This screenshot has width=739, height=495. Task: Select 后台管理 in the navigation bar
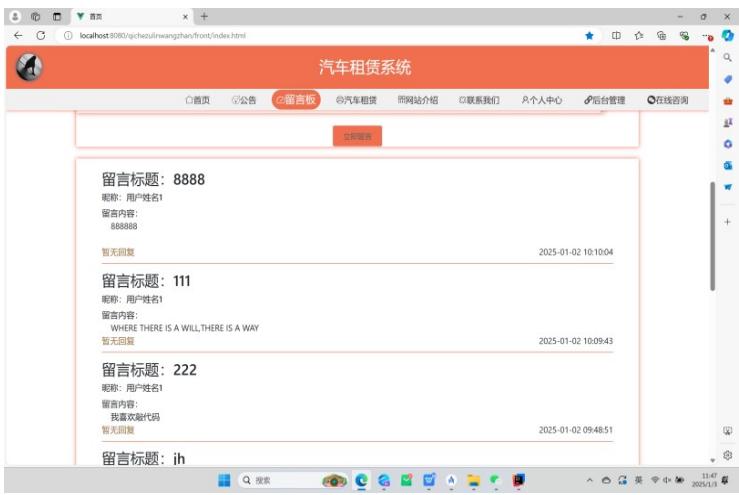click(x=605, y=100)
